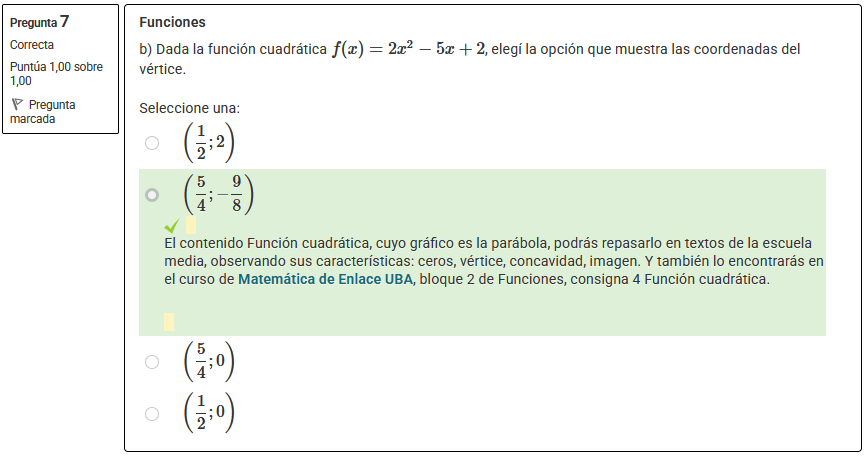868x457 pixels.
Task: Click the Funciones heading
Action: tap(172, 22)
